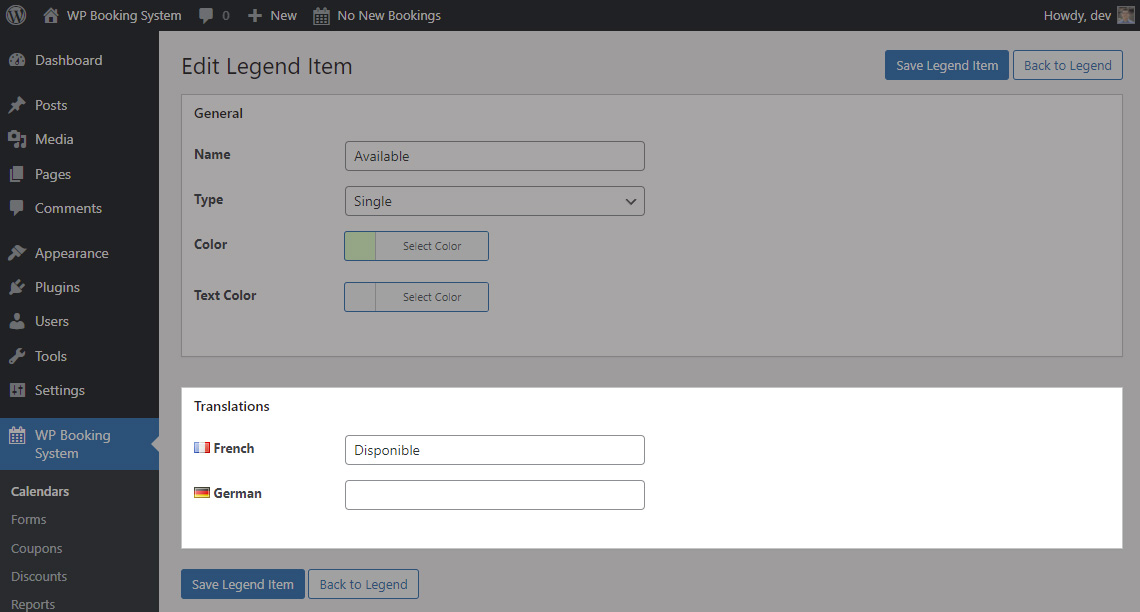Click the German flag icon

tap(202, 493)
